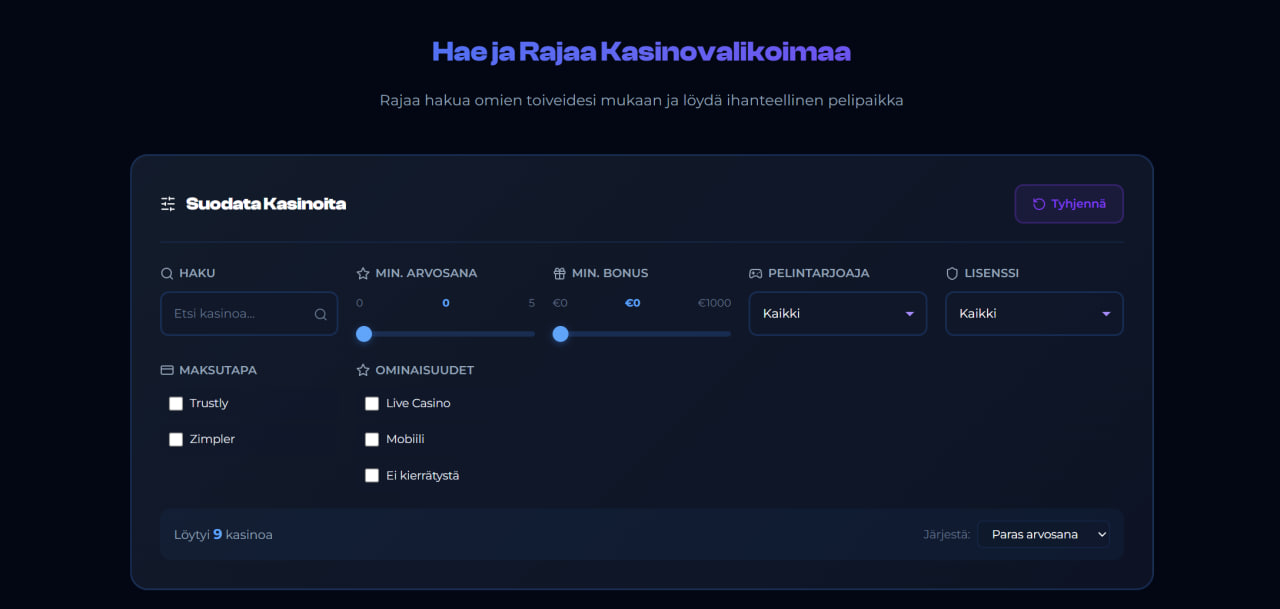Enable the Ei kierrätystä checkbox
The width and height of the screenshot is (1280, 609).
tap(372, 475)
